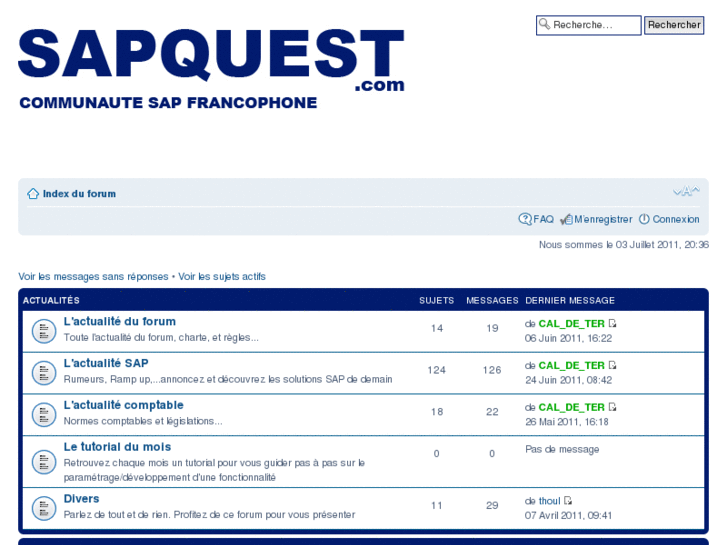Viewport: 727px width, 545px height.
Task: Open the L'actualité comptable forum
Action: click(x=123, y=405)
